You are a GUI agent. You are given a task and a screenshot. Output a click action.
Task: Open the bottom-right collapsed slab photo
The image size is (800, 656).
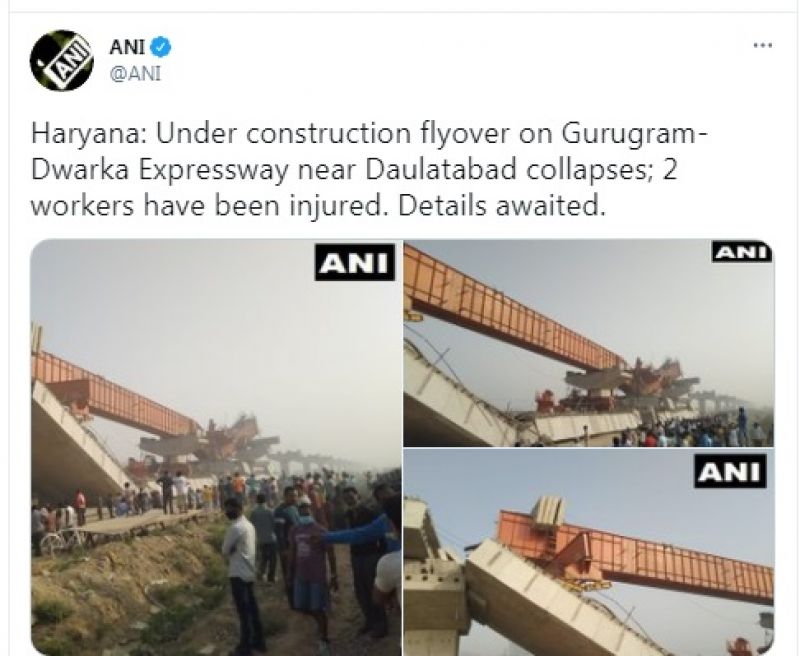pos(589,552)
